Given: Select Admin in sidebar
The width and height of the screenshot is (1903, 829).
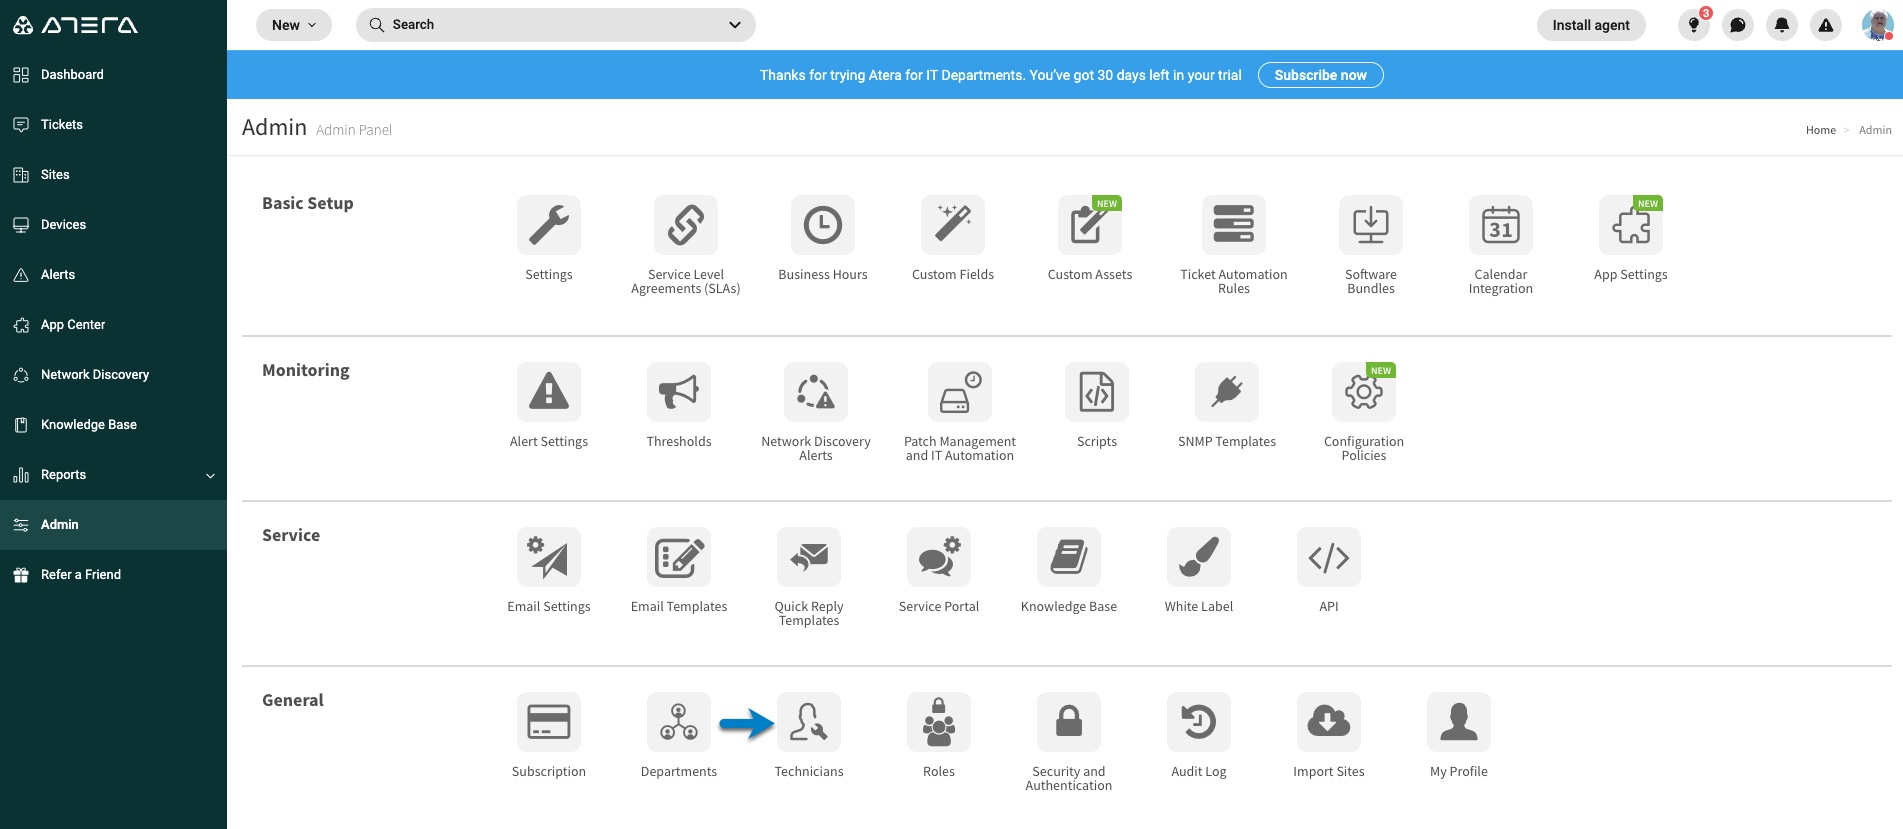Looking at the screenshot, I should pos(113,525).
